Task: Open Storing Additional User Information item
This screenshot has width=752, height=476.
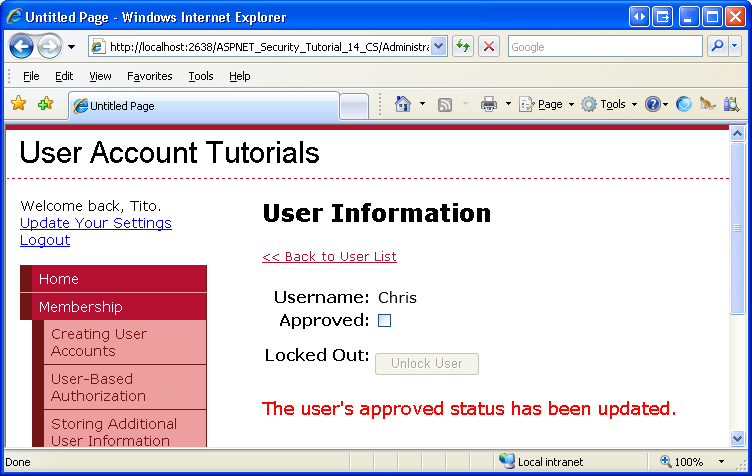Action: (x=125, y=430)
